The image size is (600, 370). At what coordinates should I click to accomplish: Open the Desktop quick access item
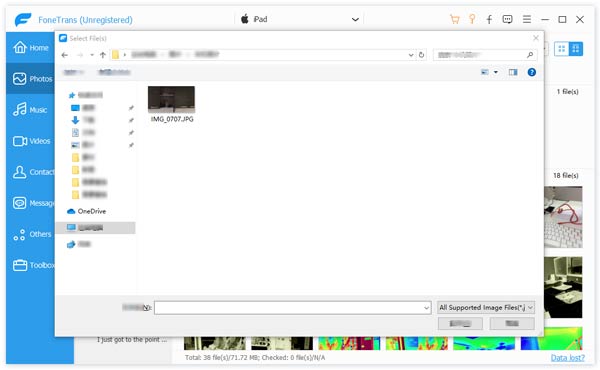click(83, 108)
